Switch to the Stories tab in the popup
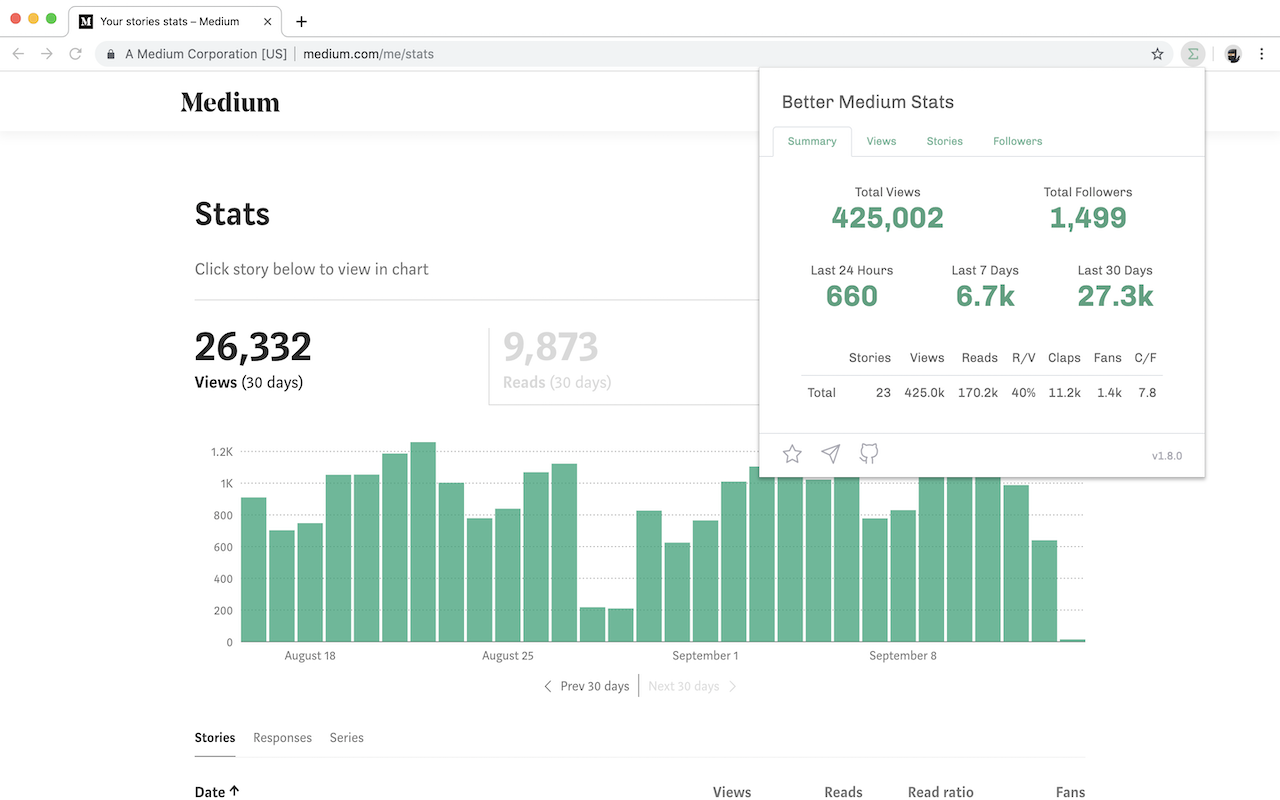The image size is (1280, 800). [944, 141]
